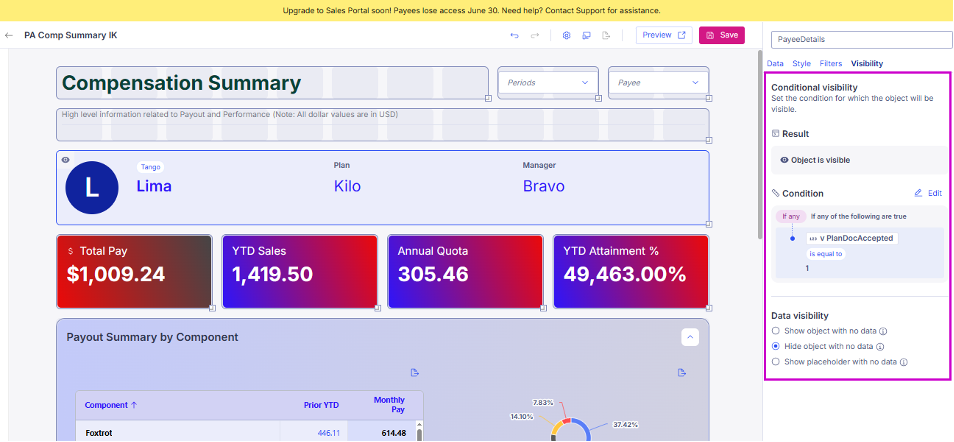954x442 pixels.
Task: Click info icon beside Show object with no data
Action: 883,331
